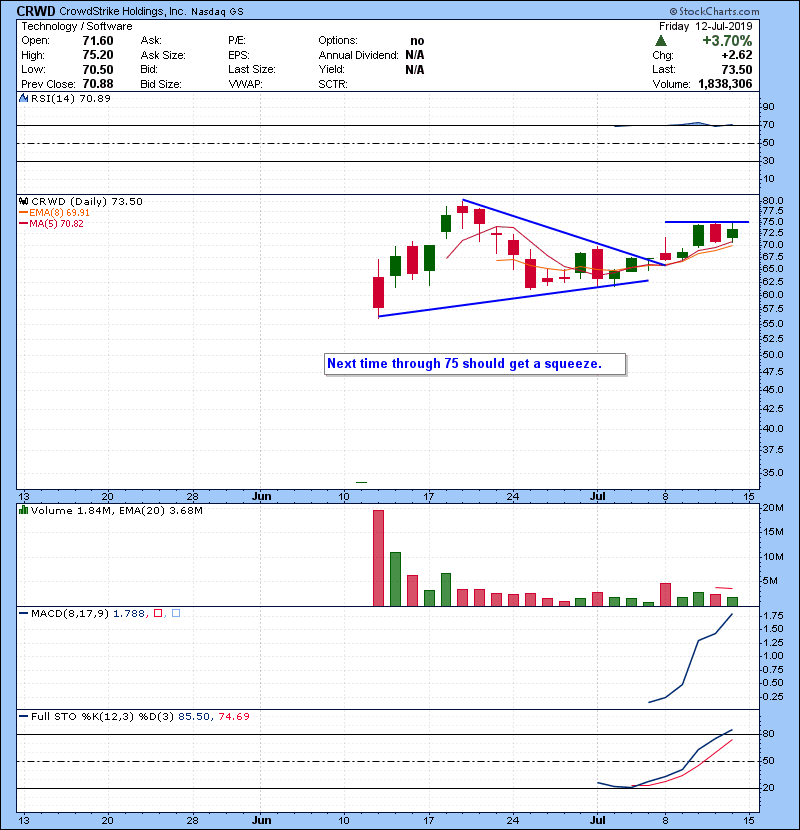800x830 pixels.
Task: Click the Friday 12-Jul-2019 date
Action: tap(705, 26)
